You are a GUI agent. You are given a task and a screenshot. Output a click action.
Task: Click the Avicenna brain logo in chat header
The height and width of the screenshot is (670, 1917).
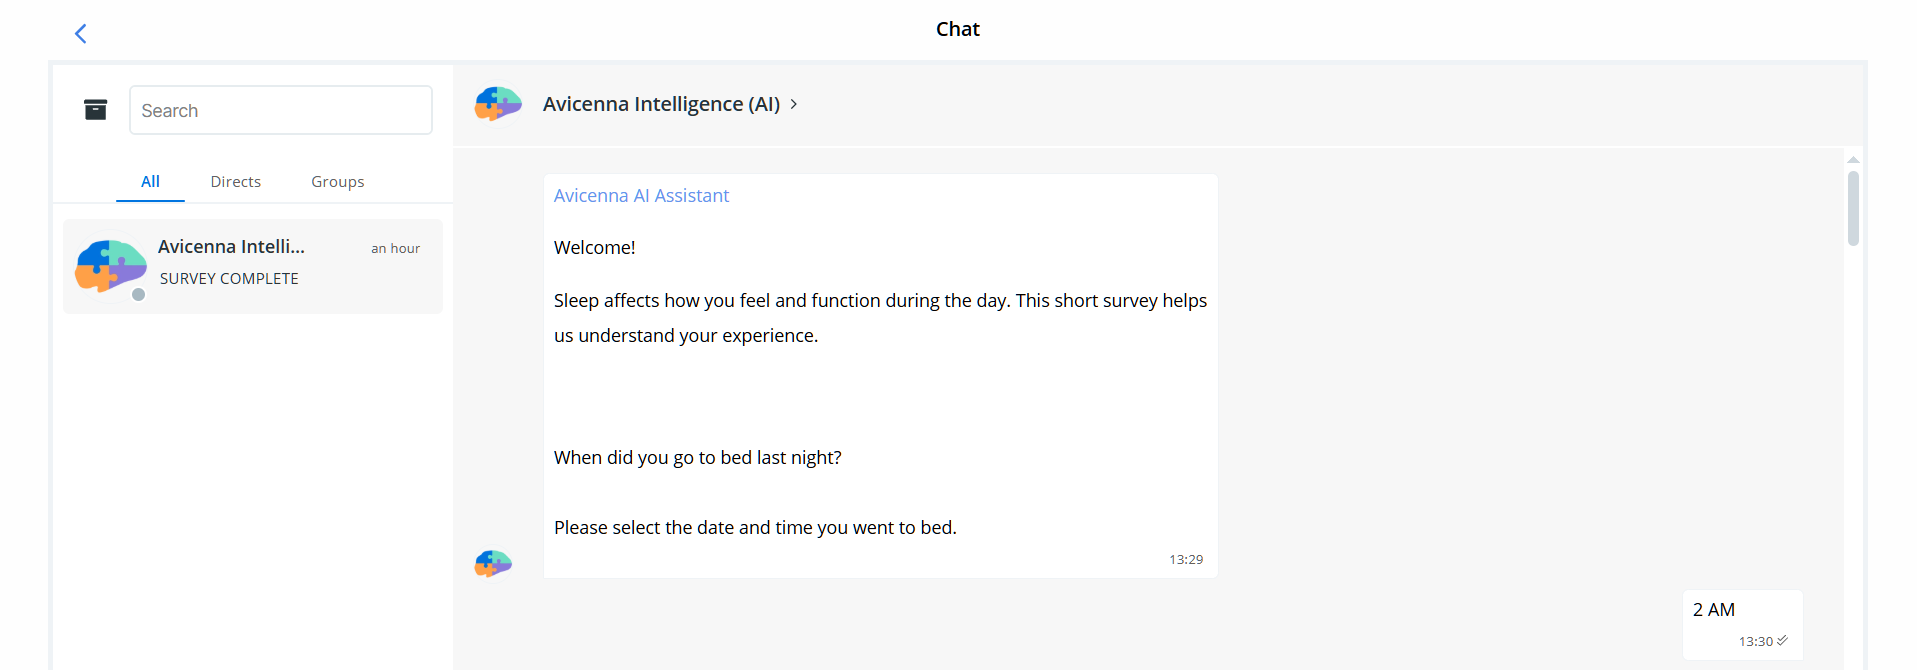coord(498,104)
